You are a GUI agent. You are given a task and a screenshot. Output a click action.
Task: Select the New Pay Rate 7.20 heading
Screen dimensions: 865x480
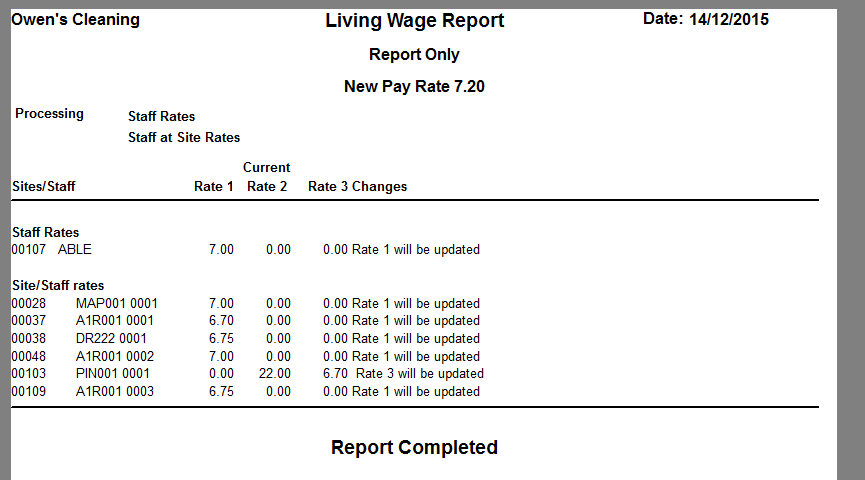tap(414, 87)
